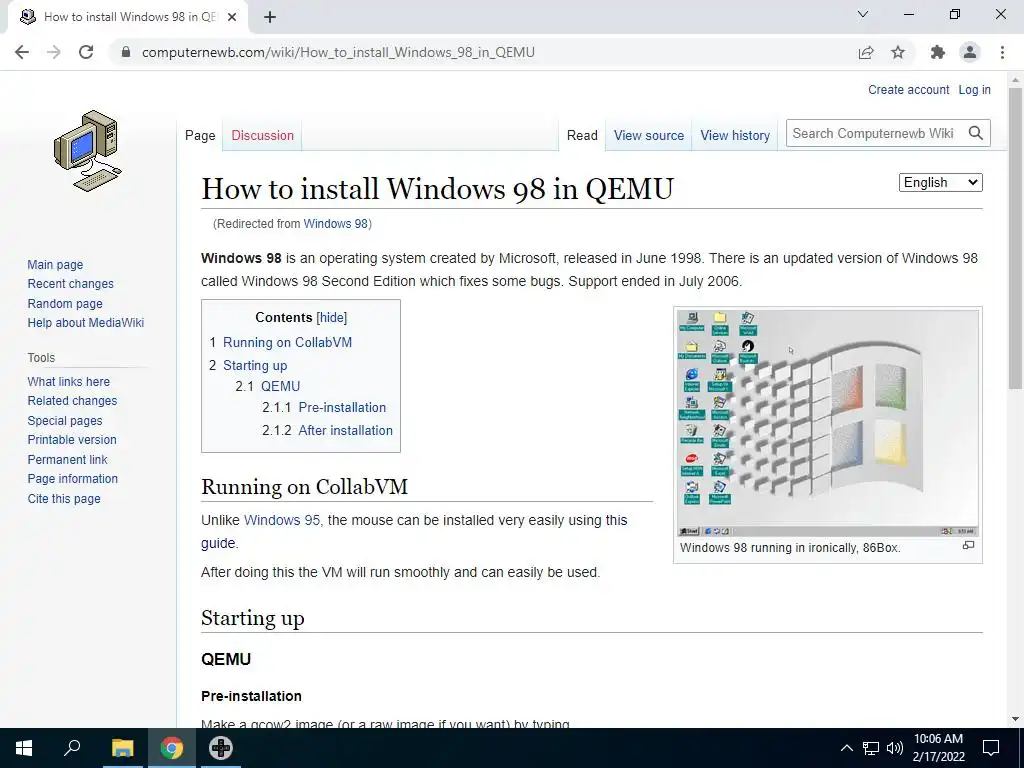Open Permanent link
Viewport: 1024px width, 768px height.
tap(67, 459)
